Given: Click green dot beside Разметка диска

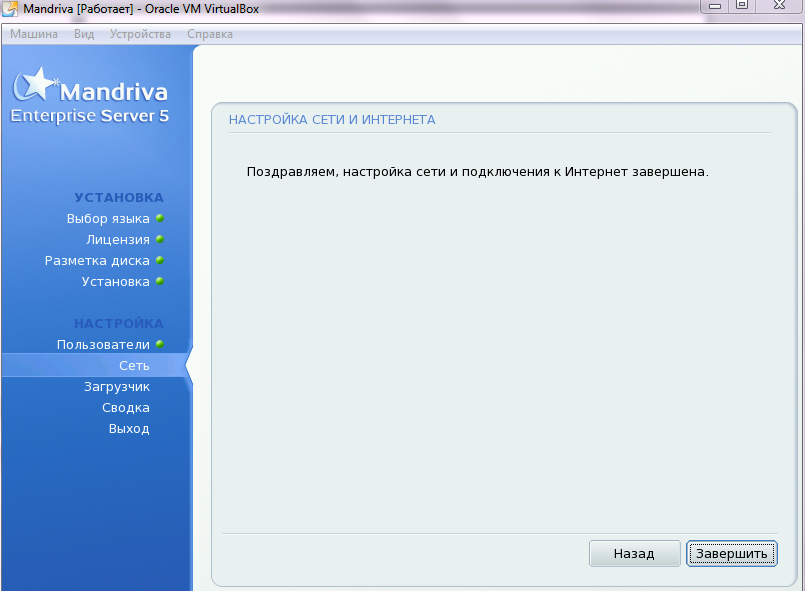Looking at the screenshot, I should tap(160, 260).
